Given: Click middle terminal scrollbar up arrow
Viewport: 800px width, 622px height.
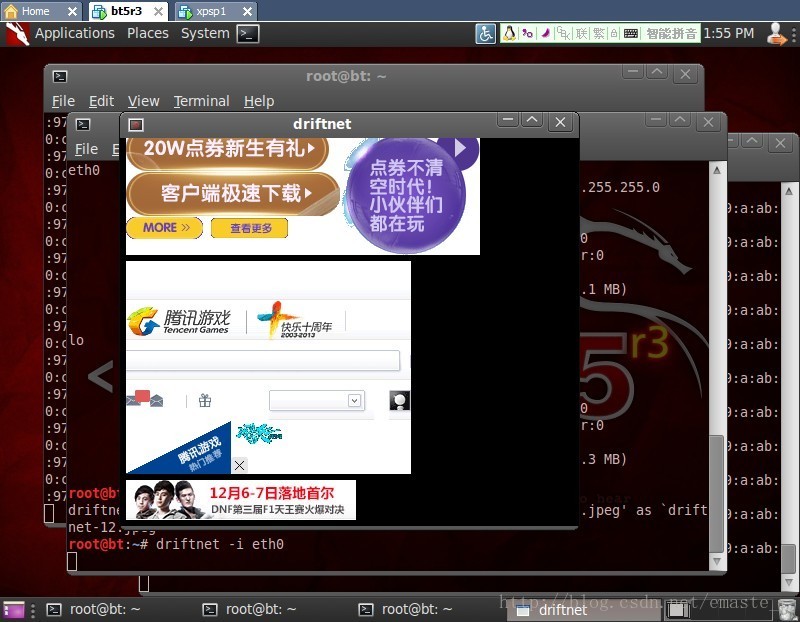Looking at the screenshot, I should [x=717, y=170].
